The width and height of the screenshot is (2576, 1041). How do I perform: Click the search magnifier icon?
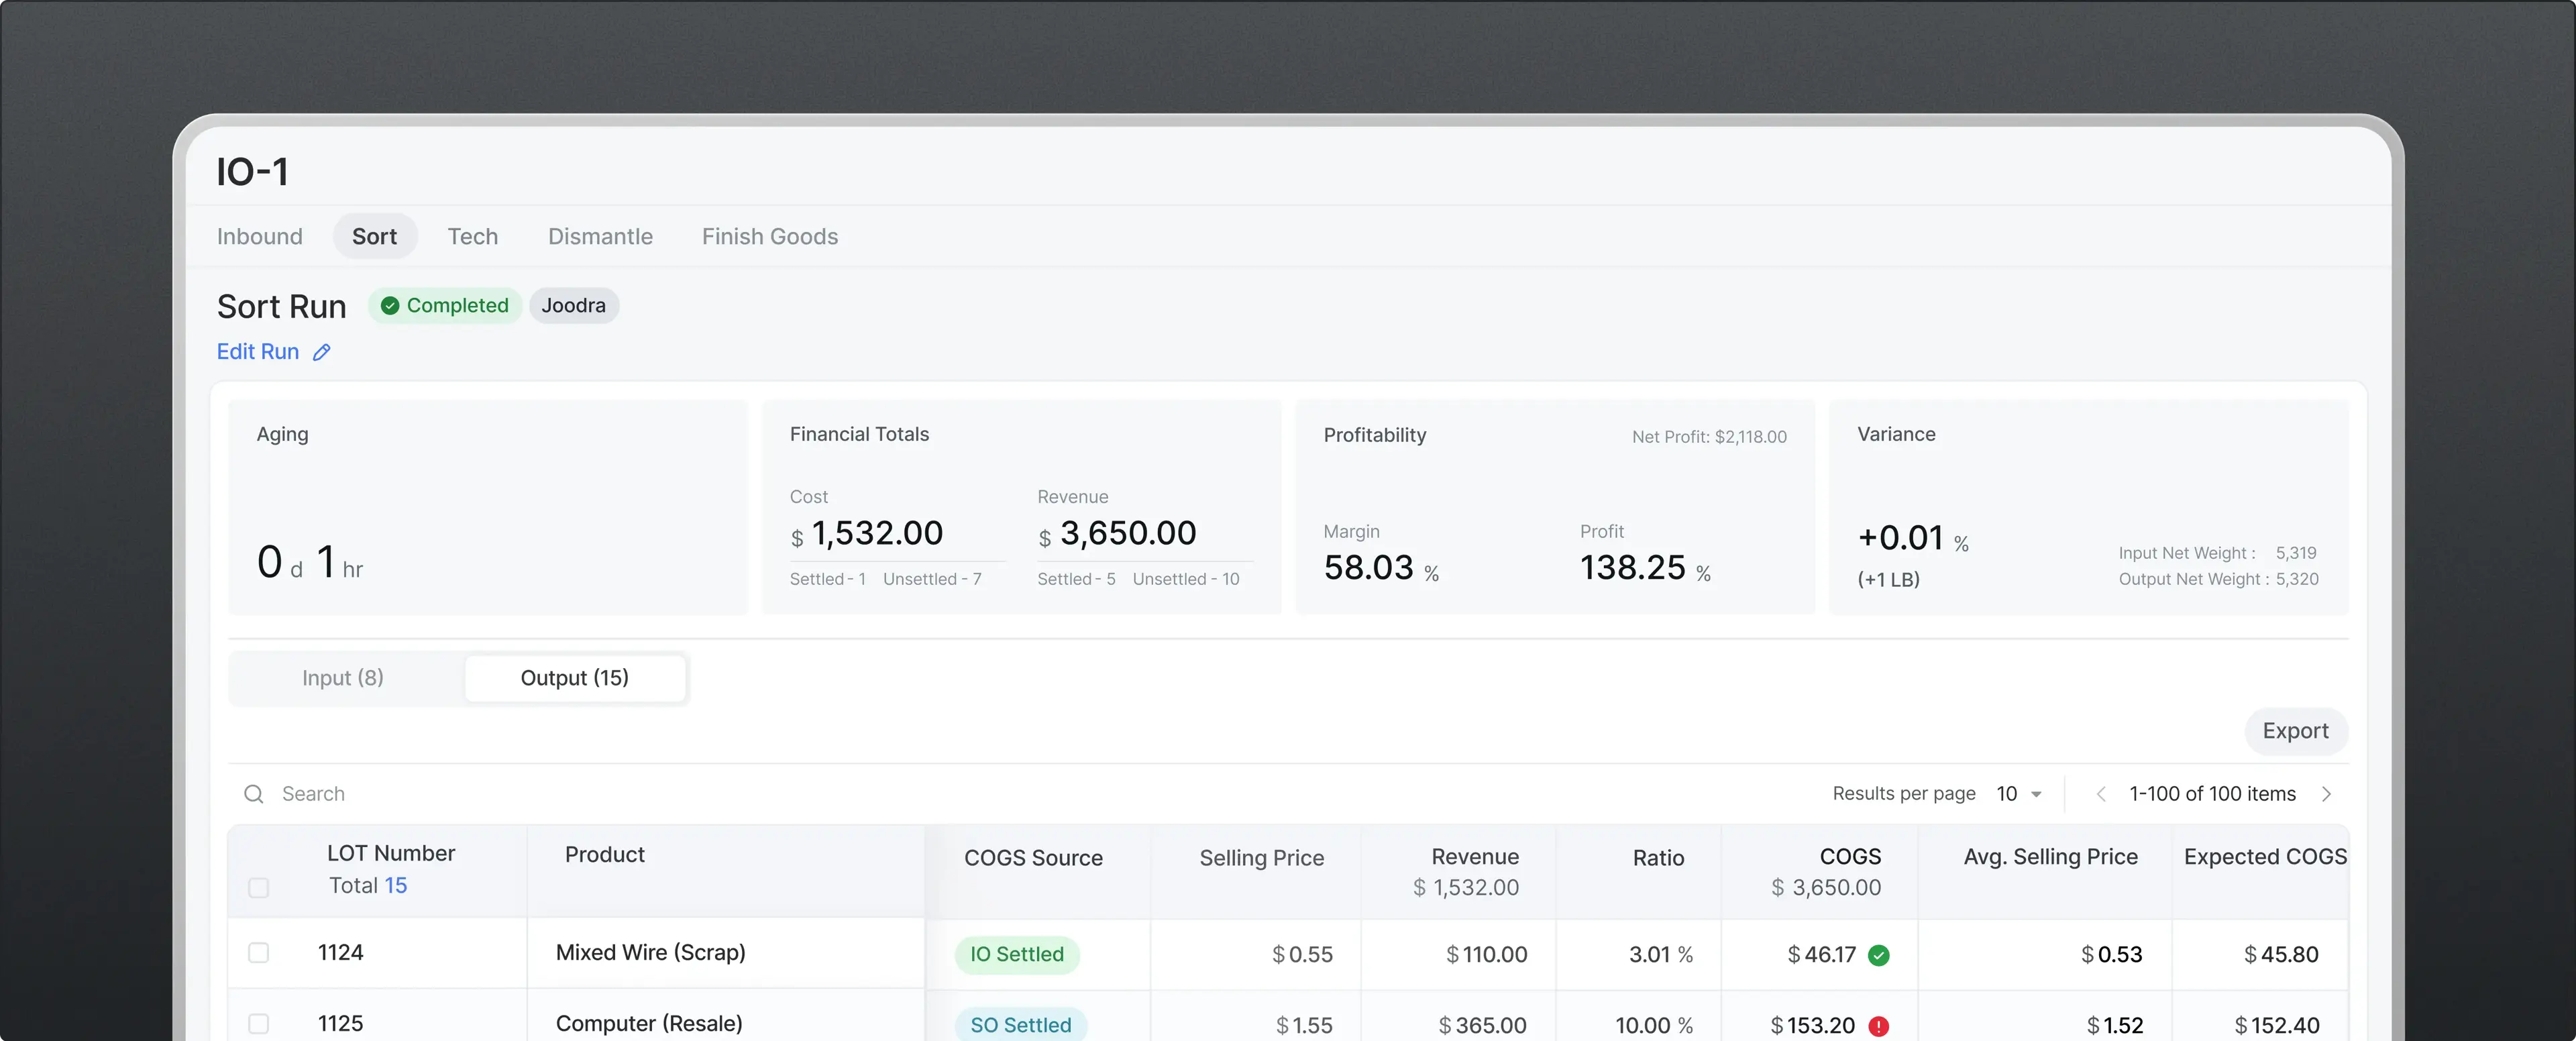[x=254, y=794]
